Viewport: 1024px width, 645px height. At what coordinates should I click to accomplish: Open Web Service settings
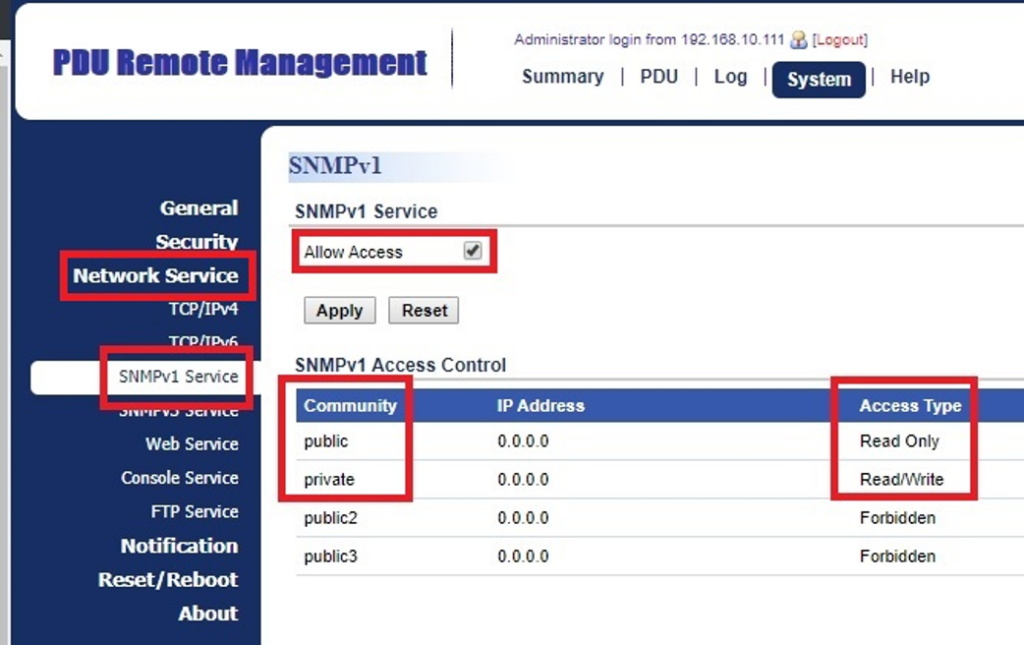coord(192,444)
